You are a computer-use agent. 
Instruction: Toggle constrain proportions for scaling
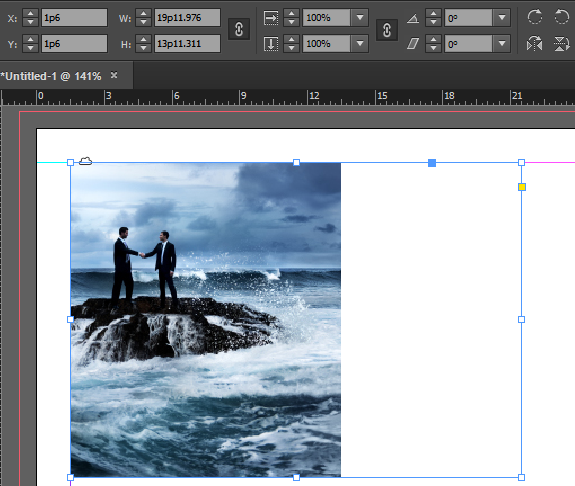click(x=387, y=30)
